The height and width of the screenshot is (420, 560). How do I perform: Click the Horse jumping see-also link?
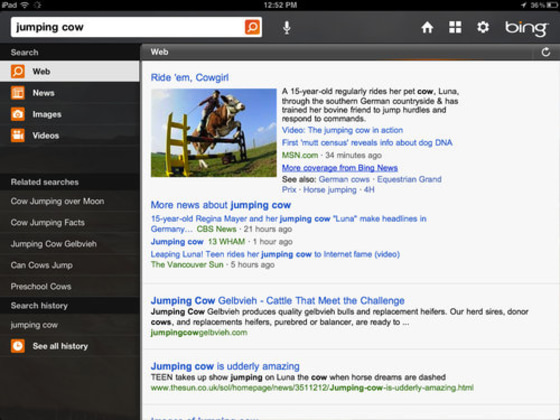[x=330, y=190]
